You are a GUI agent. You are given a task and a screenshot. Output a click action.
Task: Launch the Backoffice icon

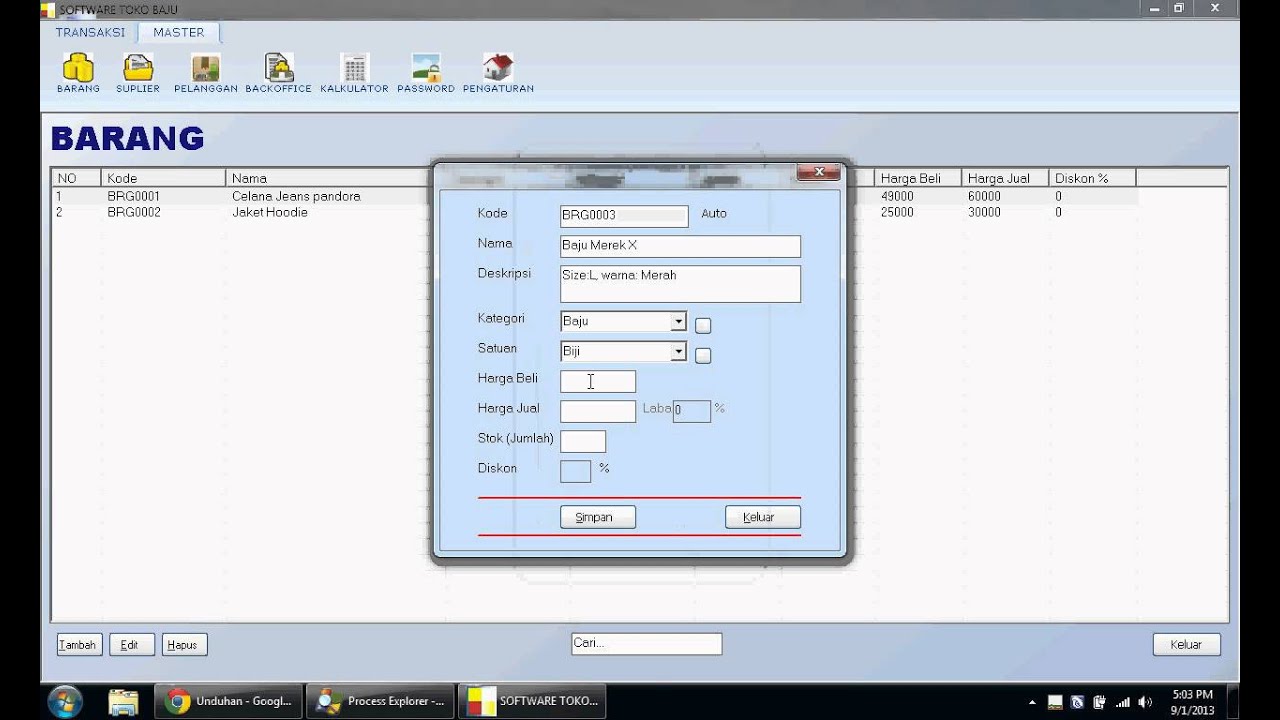pyautogui.click(x=278, y=68)
